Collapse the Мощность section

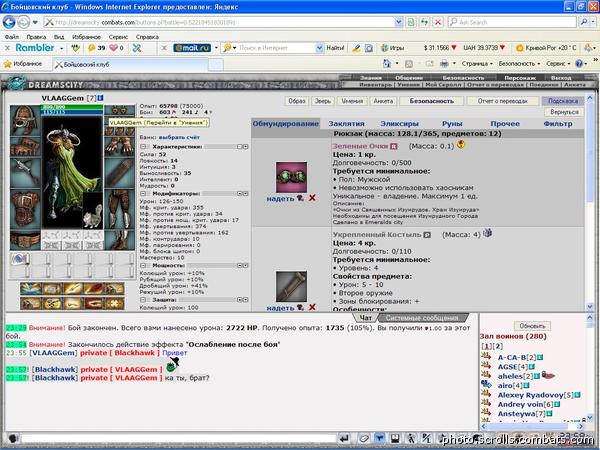point(143,265)
